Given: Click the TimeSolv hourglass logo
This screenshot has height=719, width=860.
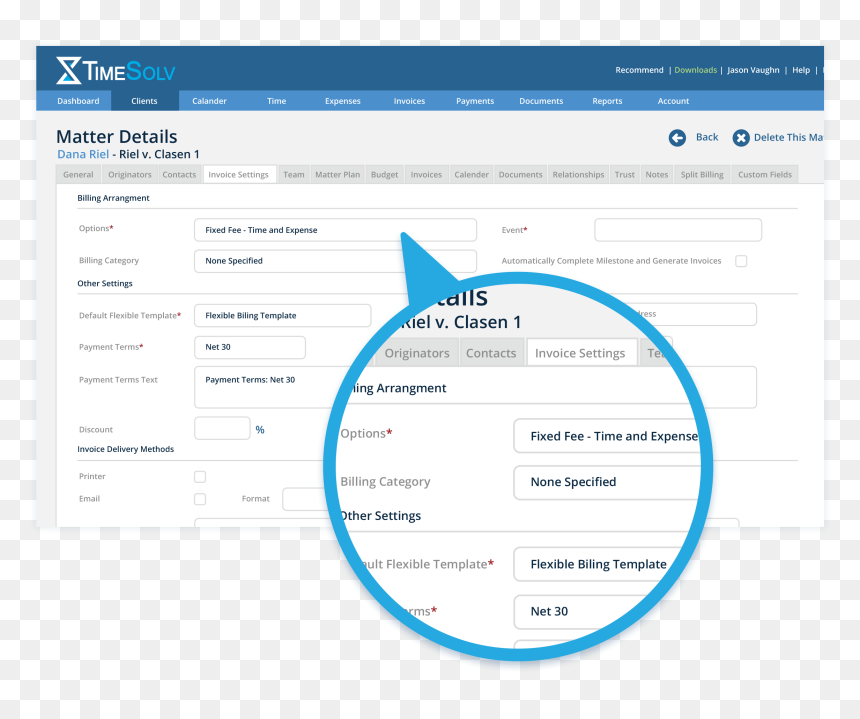Looking at the screenshot, I should coord(69,70).
